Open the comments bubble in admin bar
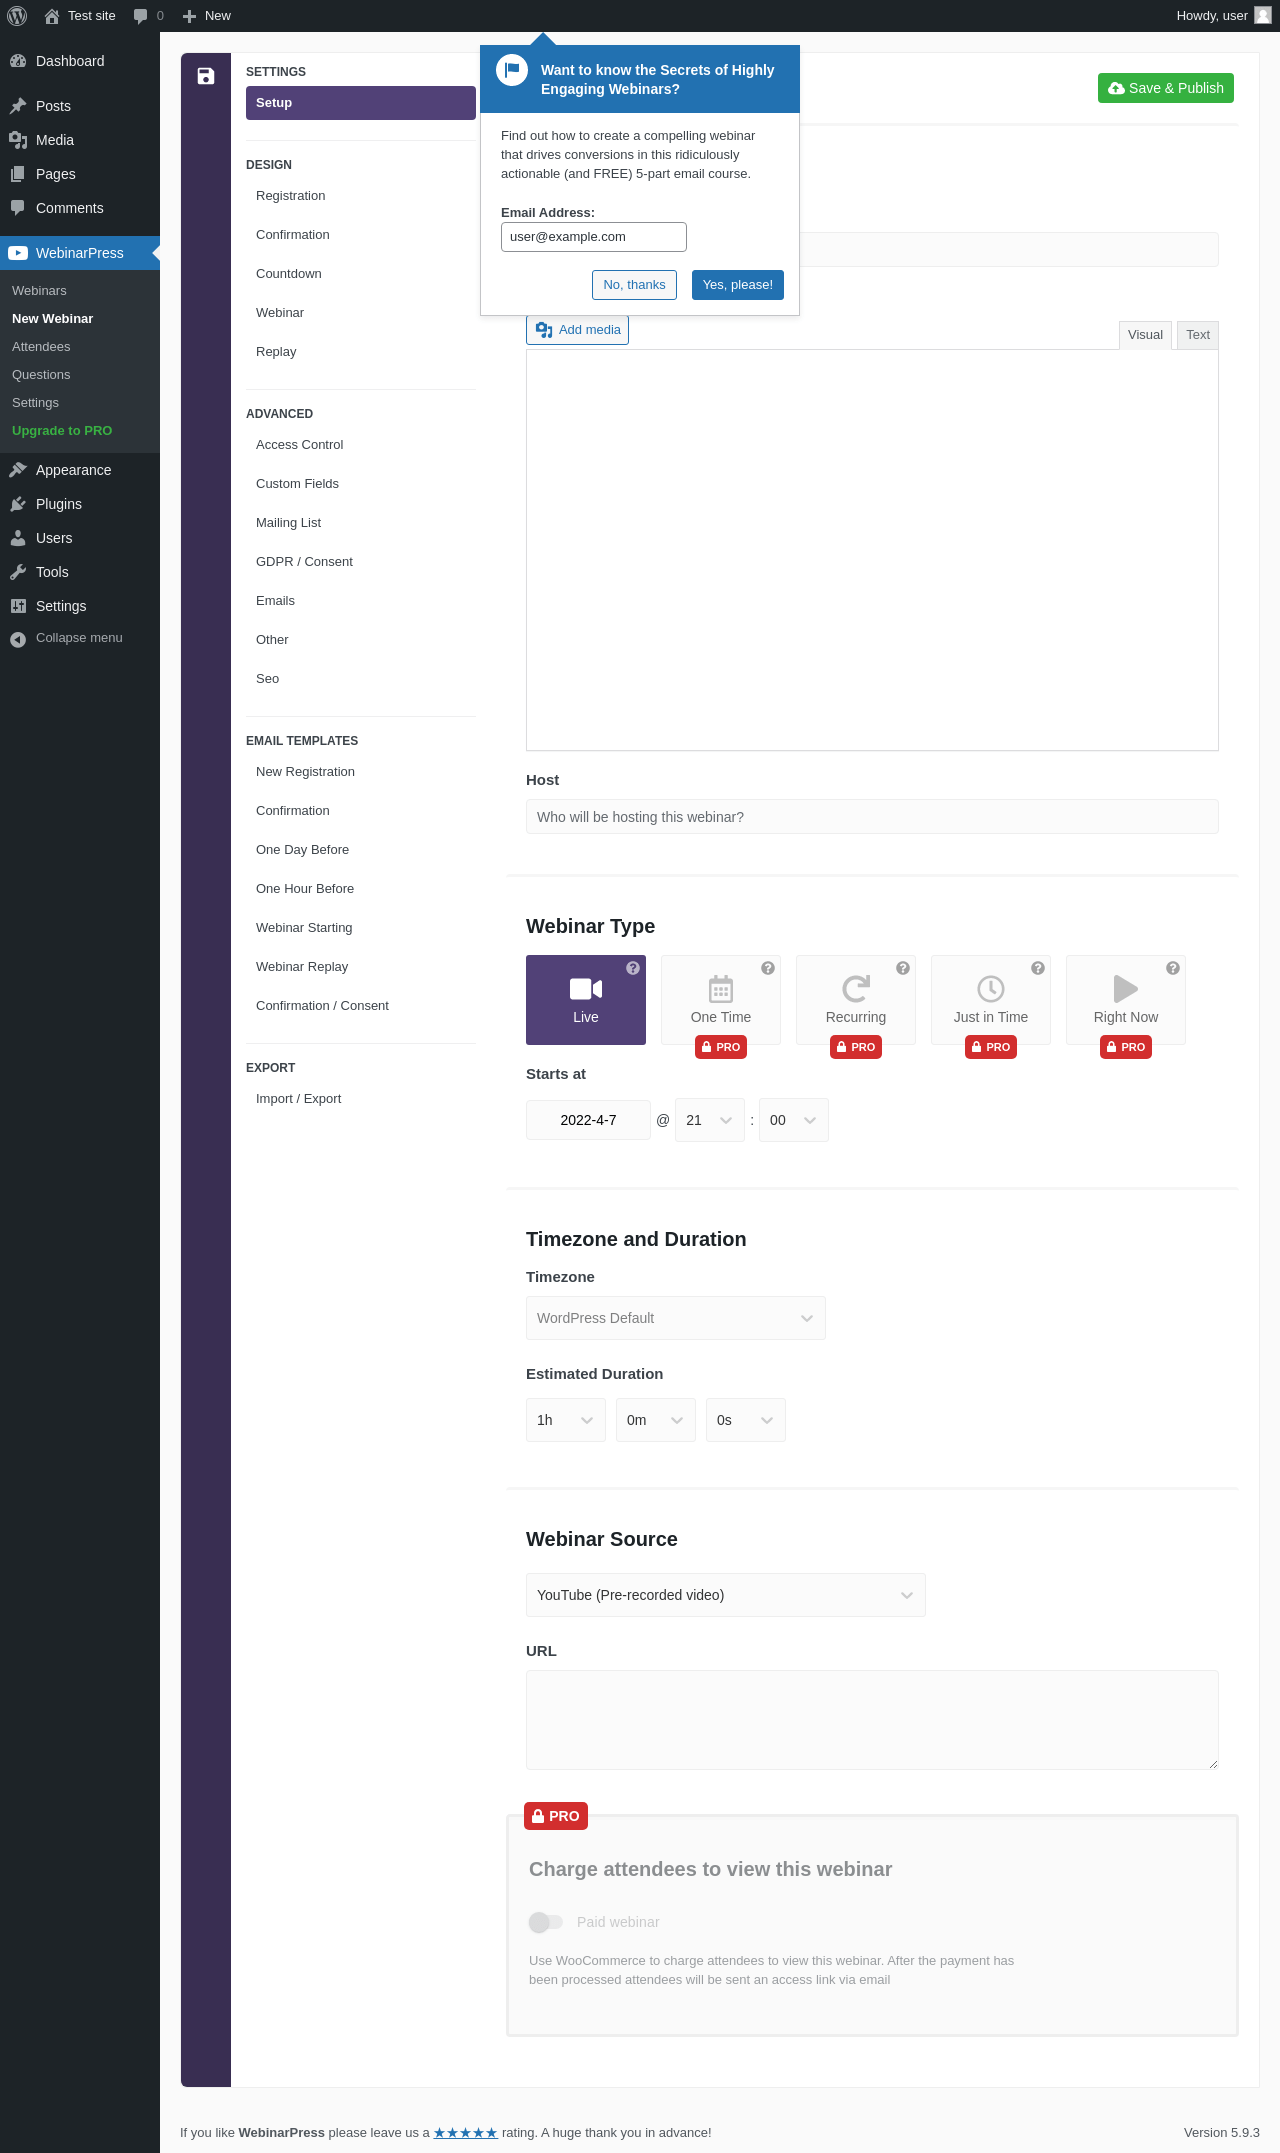This screenshot has height=2153, width=1280. [x=141, y=16]
